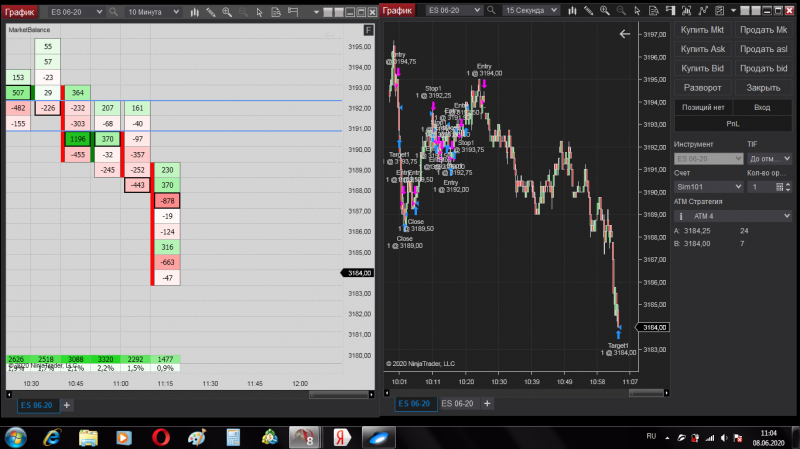Viewport: 800px width, 449px height.
Task: Click Купить Bid button
Action: point(702,68)
